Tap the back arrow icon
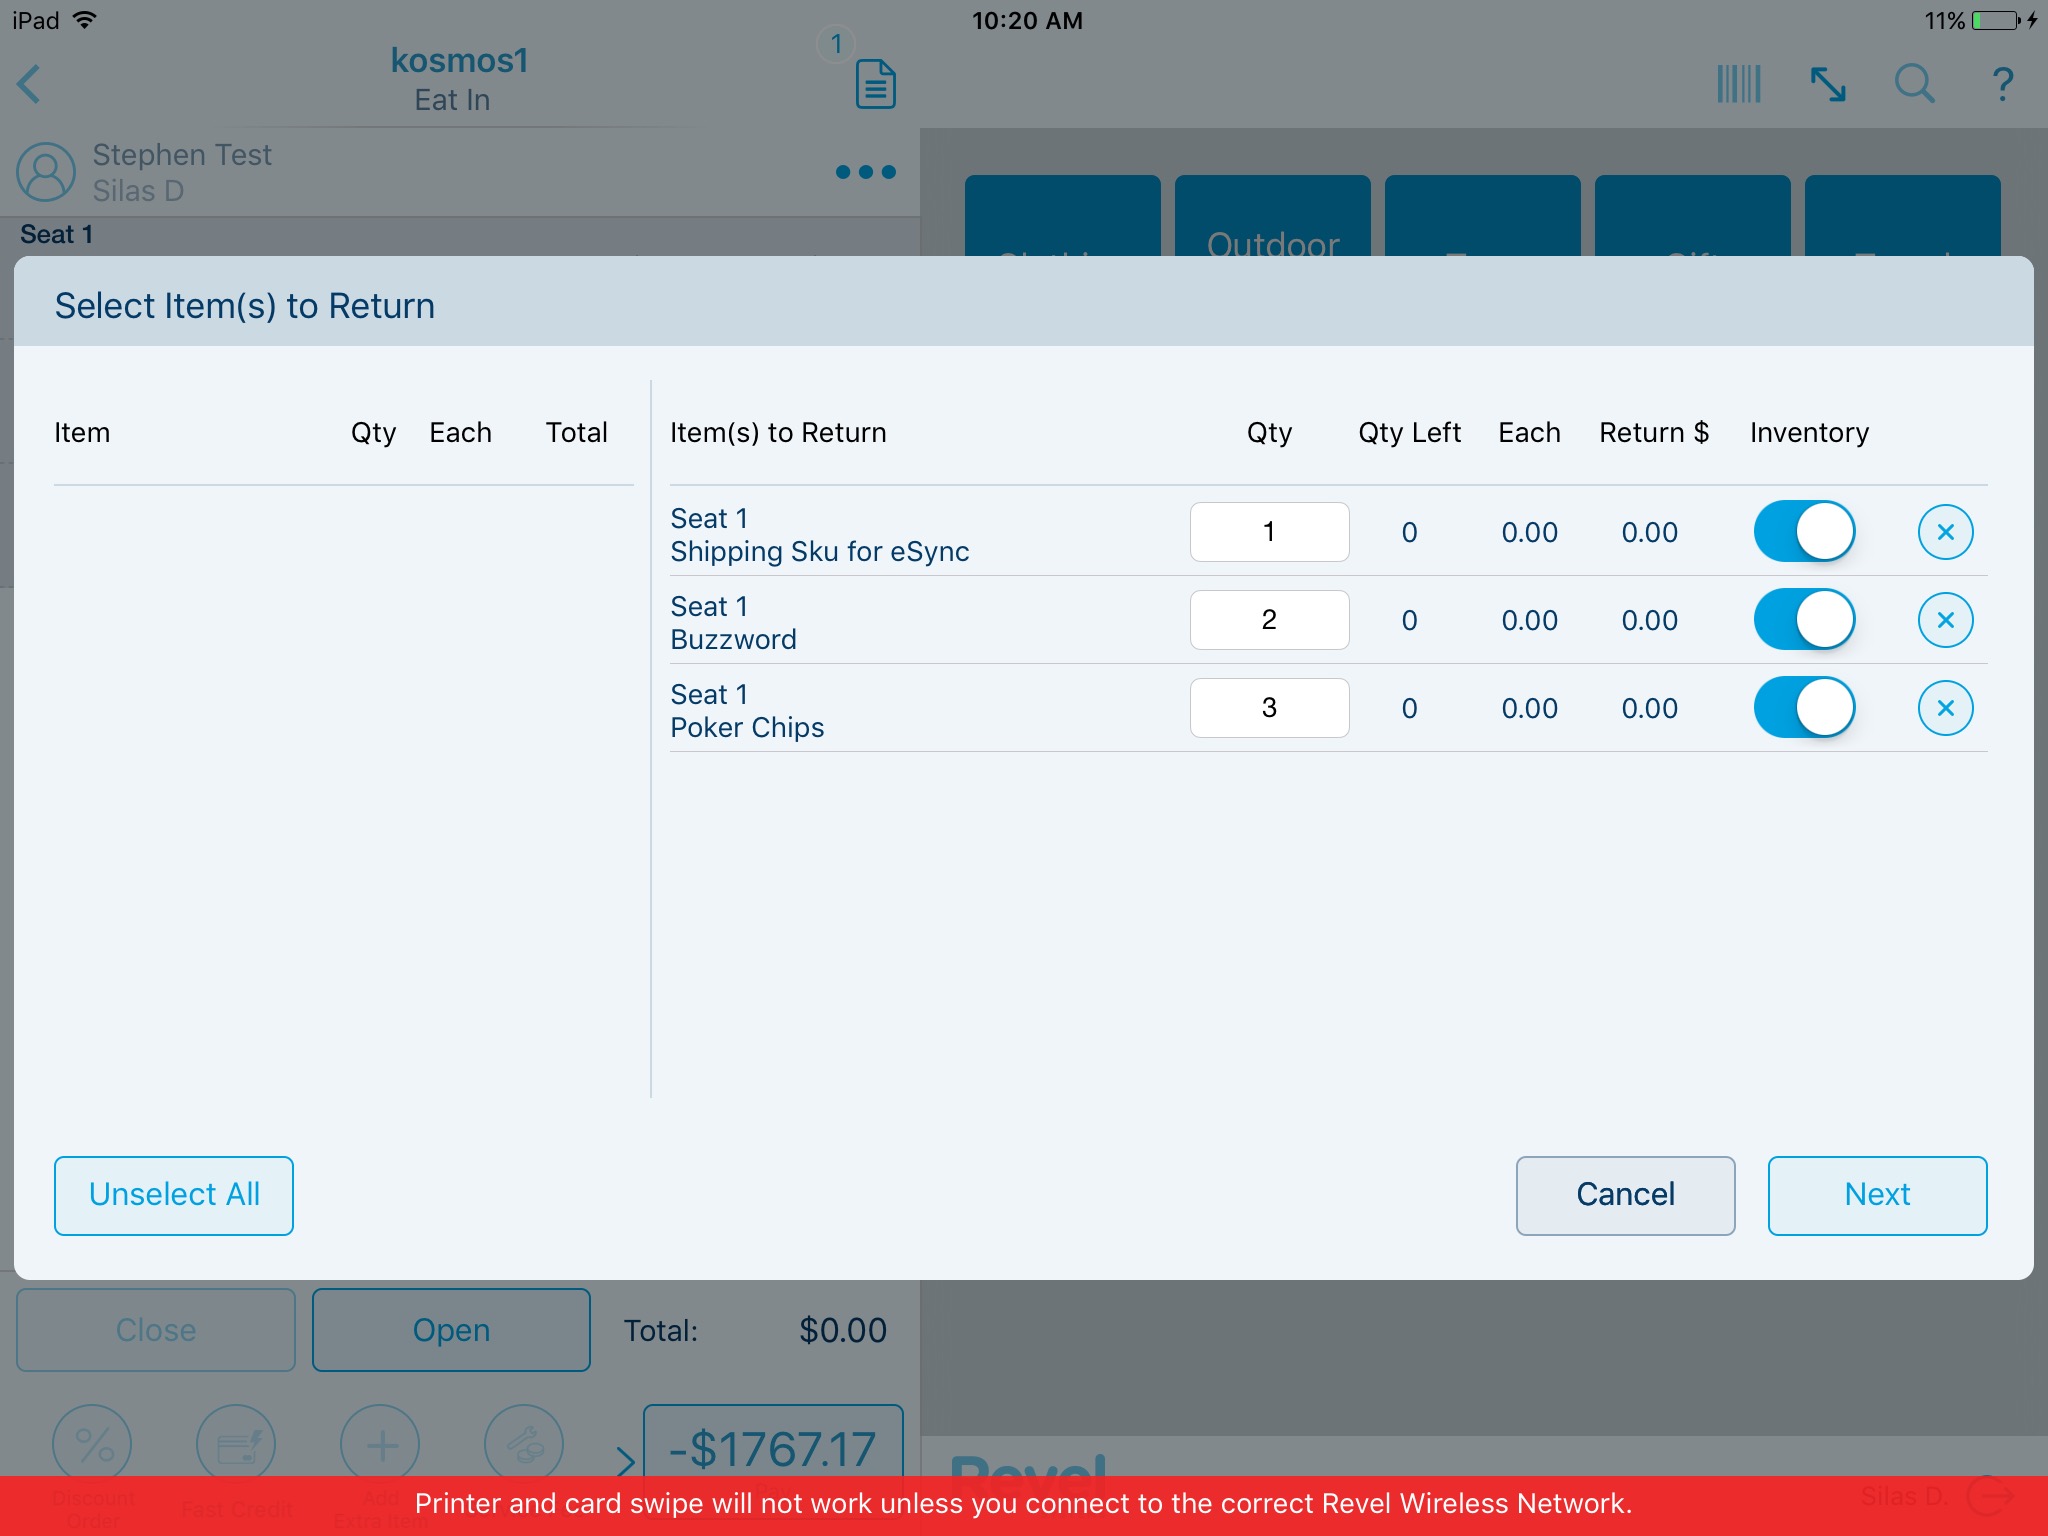The height and width of the screenshot is (1536, 2048). pyautogui.click(x=29, y=84)
